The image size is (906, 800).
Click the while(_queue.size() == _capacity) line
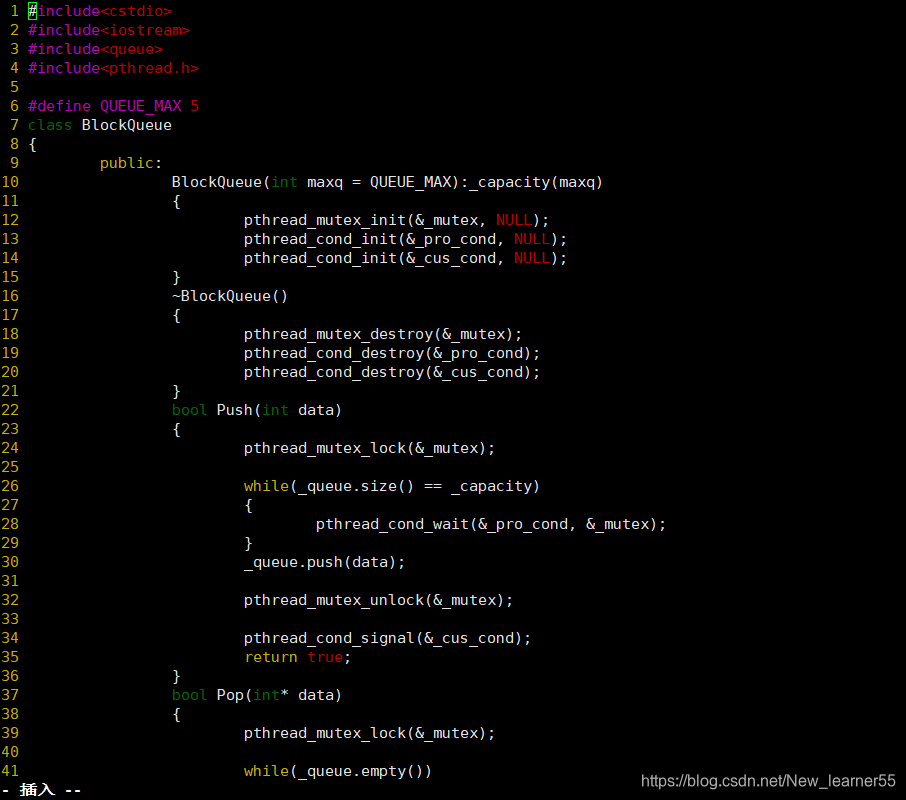click(392, 486)
